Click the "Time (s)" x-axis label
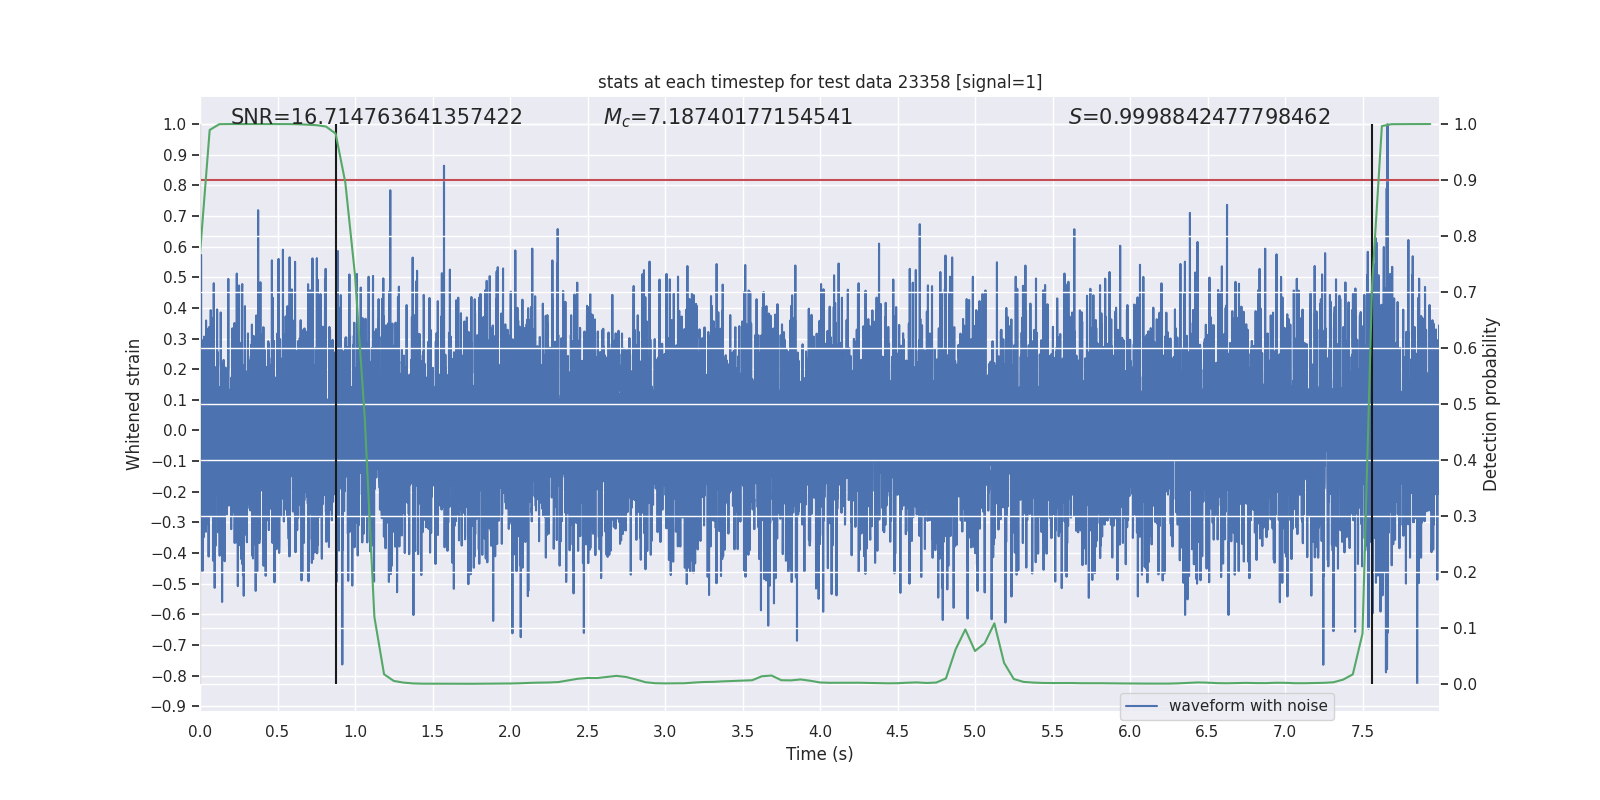The width and height of the screenshot is (1600, 800). [x=819, y=754]
